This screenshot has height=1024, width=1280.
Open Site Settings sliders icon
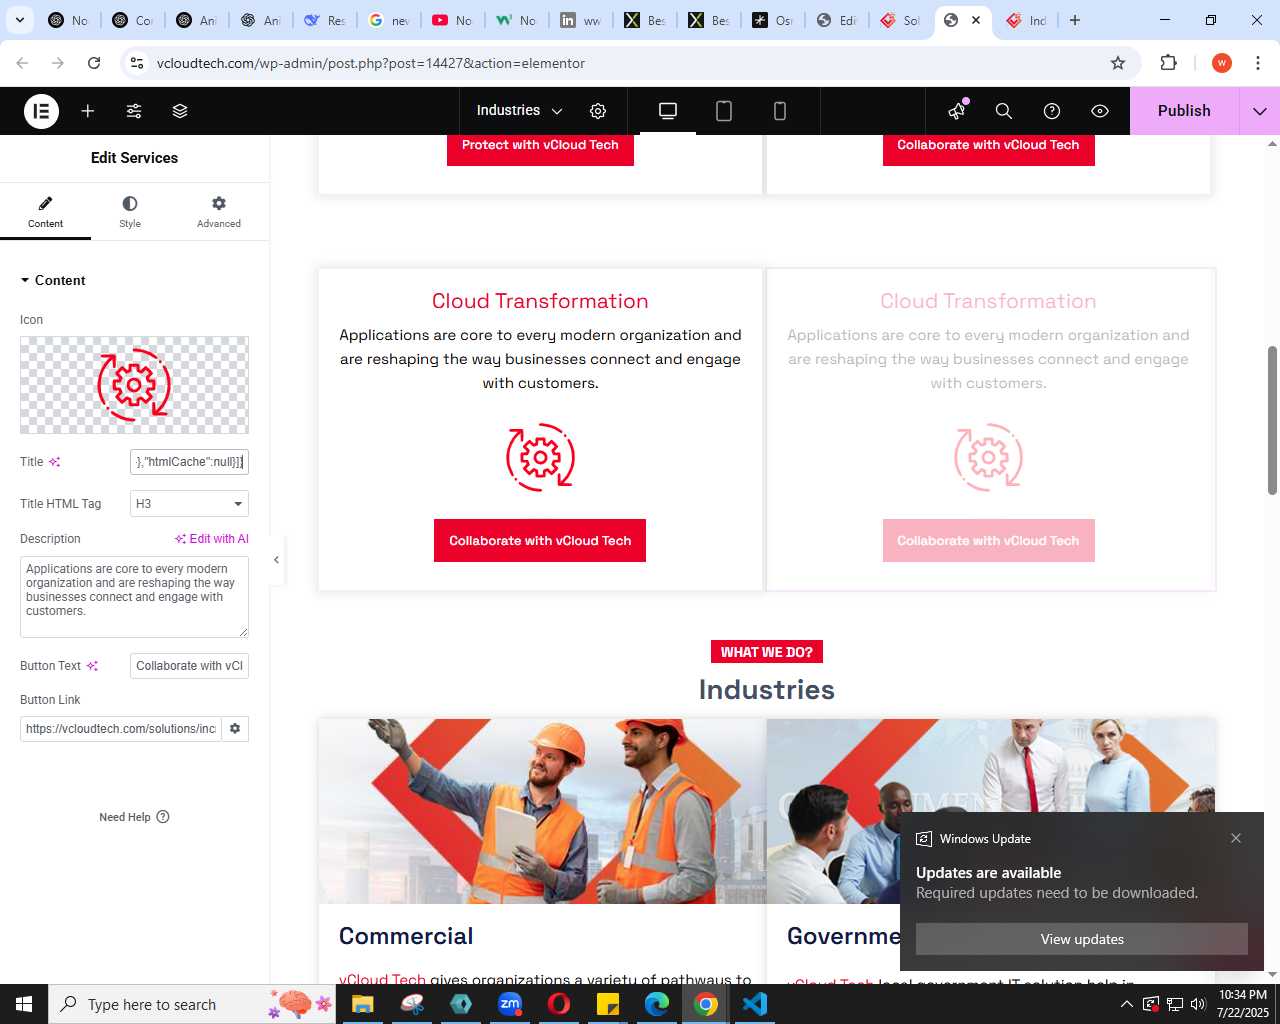click(134, 111)
